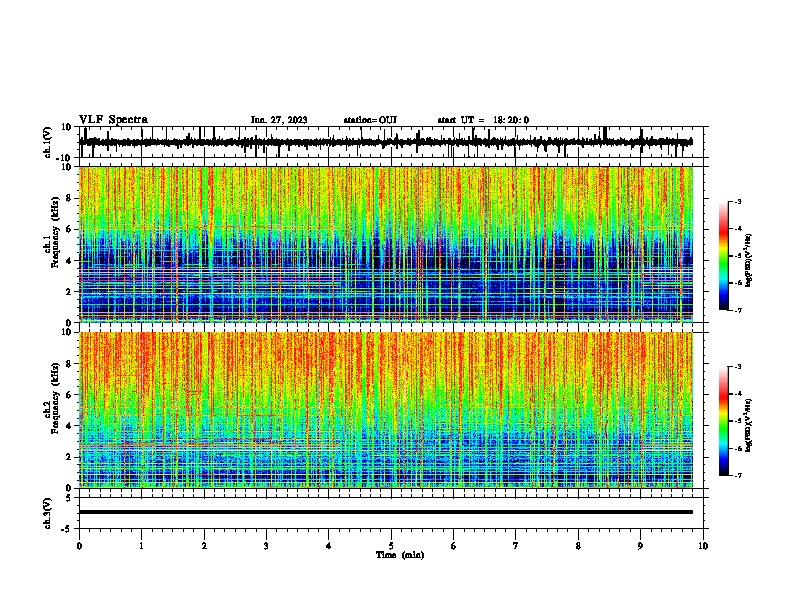The height and width of the screenshot is (612, 792).
Task: Click the ch.1 spectrogram color scale bar
Action: 724,256
